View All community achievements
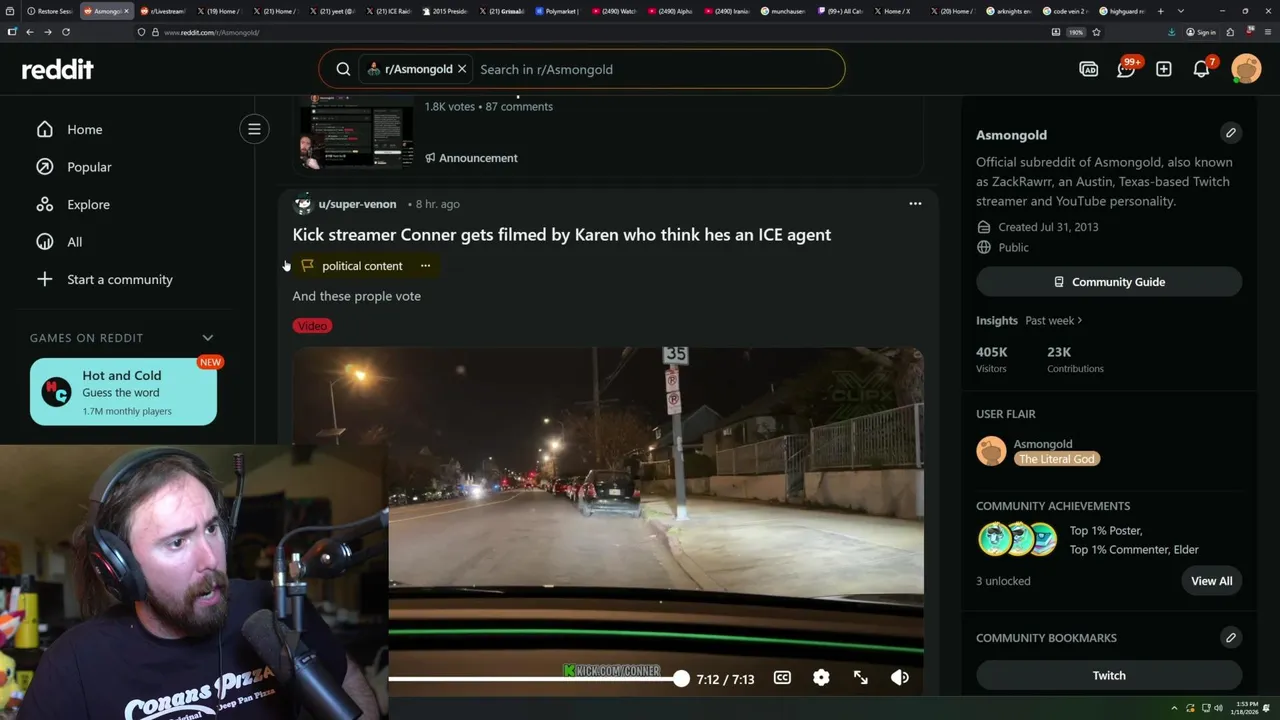Screen dimensions: 1280x720 tap(1212, 581)
